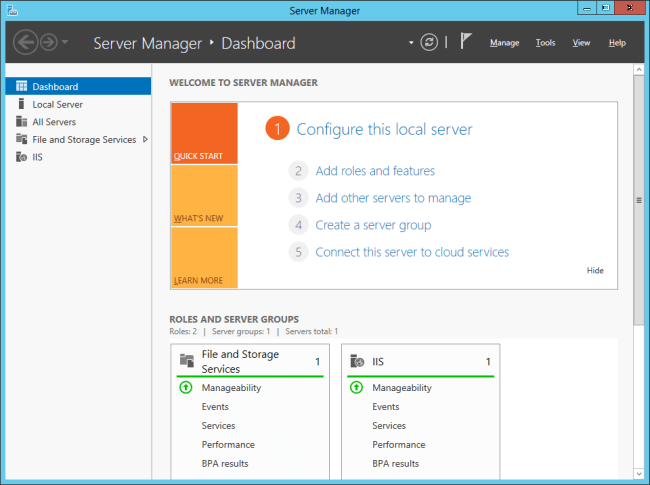This screenshot has height=485, width=650.
Task: Open the Notifications flag icon
Action: pyautogui.click(x=466, y=41)
